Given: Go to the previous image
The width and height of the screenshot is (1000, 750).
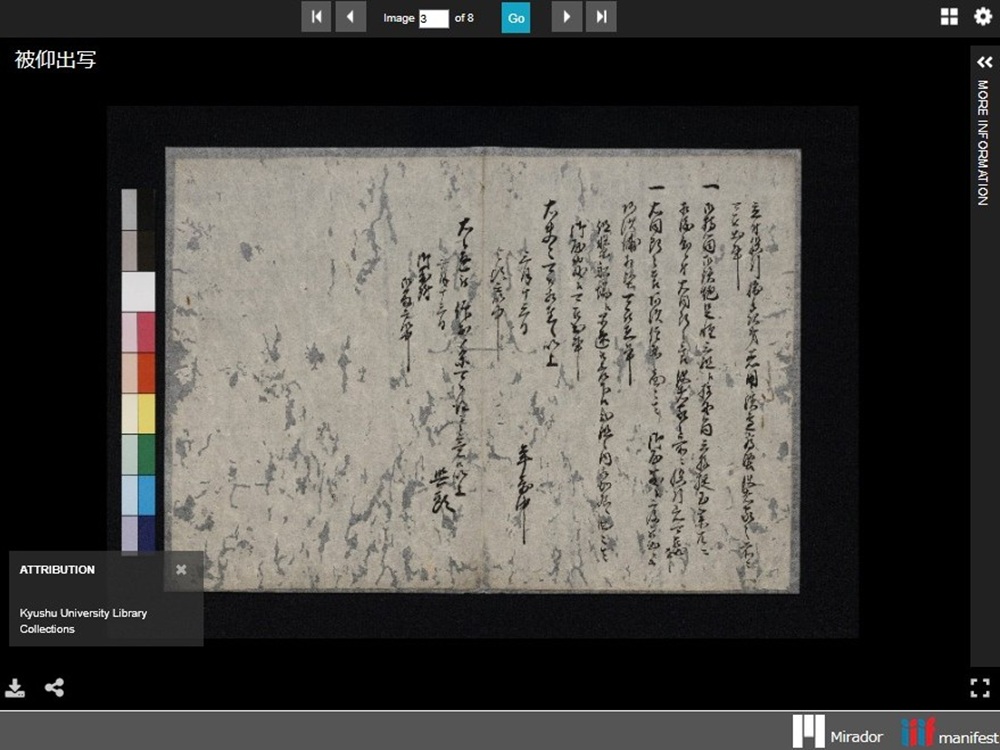Looking at the screenshot, I should 350,17.
